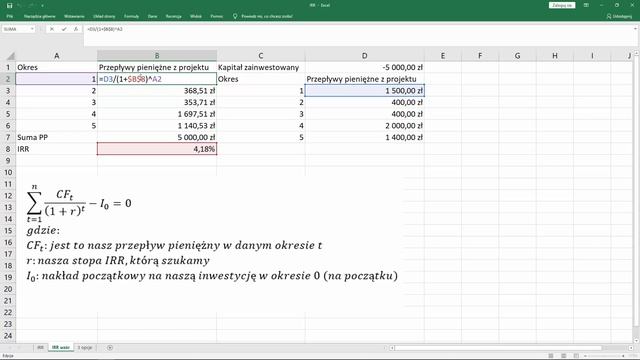Image resolution: width=640 pixels, height=360 pixels.
Task: Switch to the IRR sheet tab
Action: (40, 347)
